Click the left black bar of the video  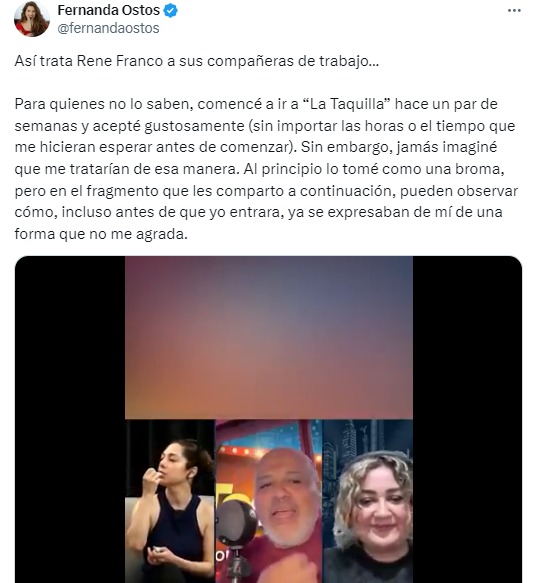point(70,419)
